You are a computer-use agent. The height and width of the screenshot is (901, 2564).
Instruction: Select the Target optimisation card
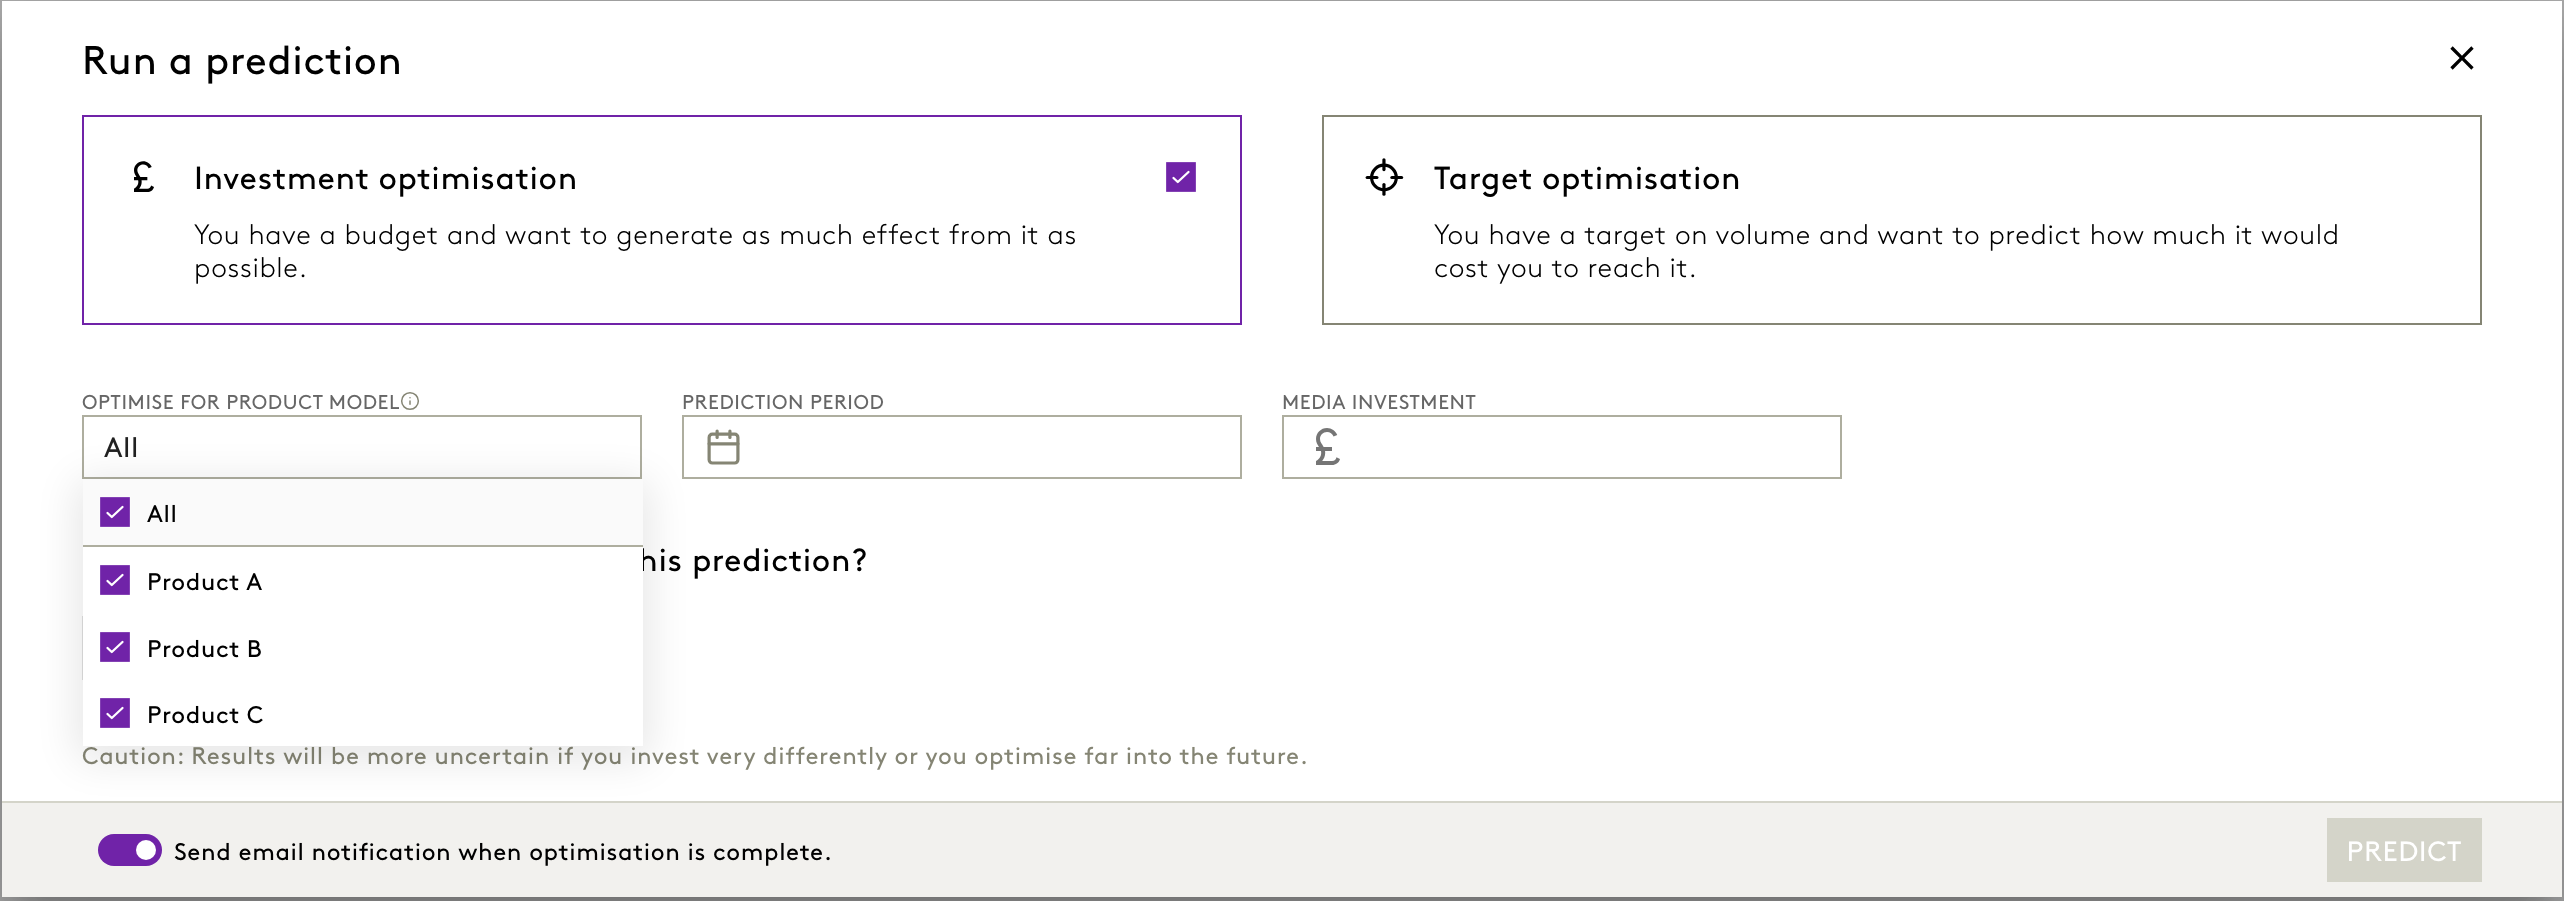click(1900, 220)
